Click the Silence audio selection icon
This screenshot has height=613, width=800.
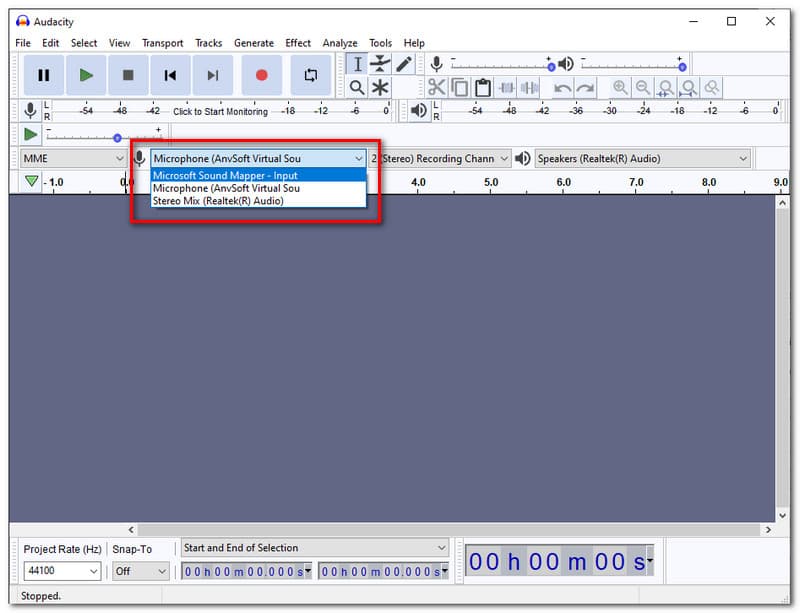(x=529, y=88)
